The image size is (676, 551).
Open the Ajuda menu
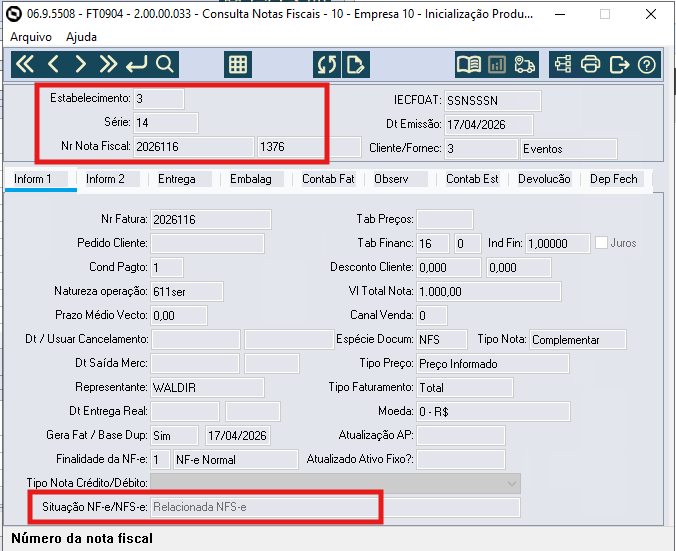[x=81, y=37]
